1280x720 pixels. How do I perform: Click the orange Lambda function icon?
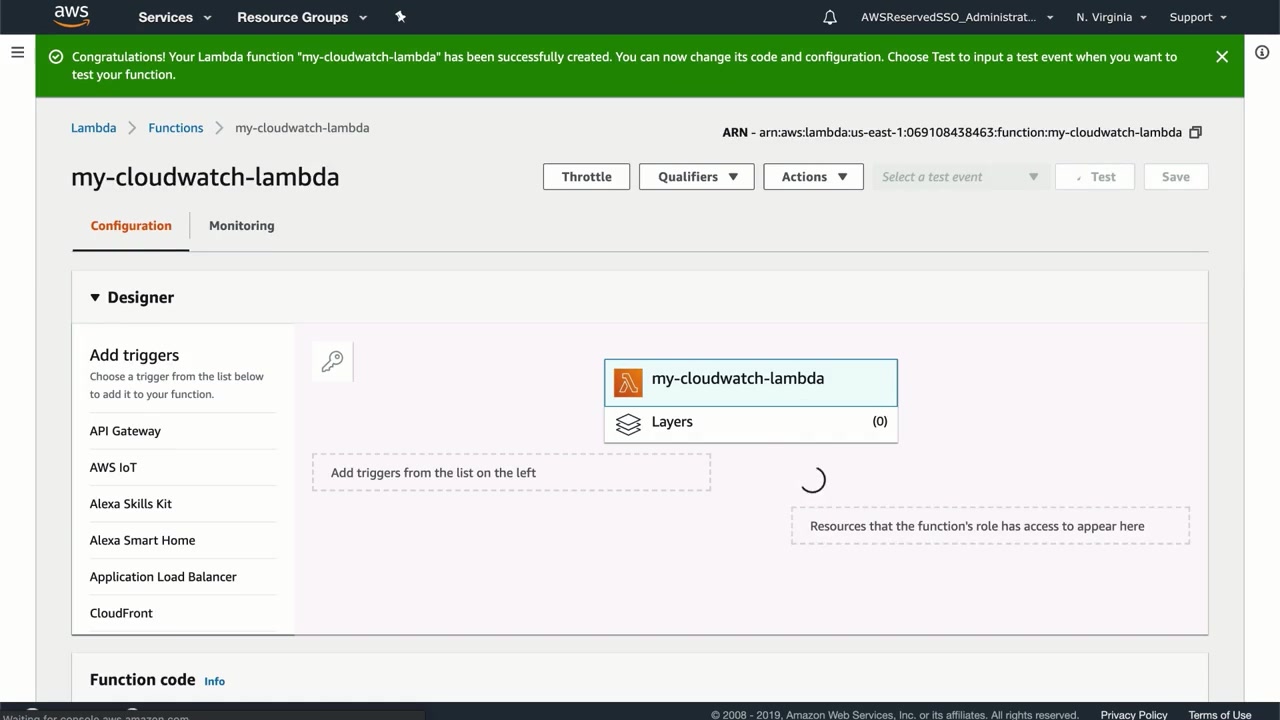(628, 382)
